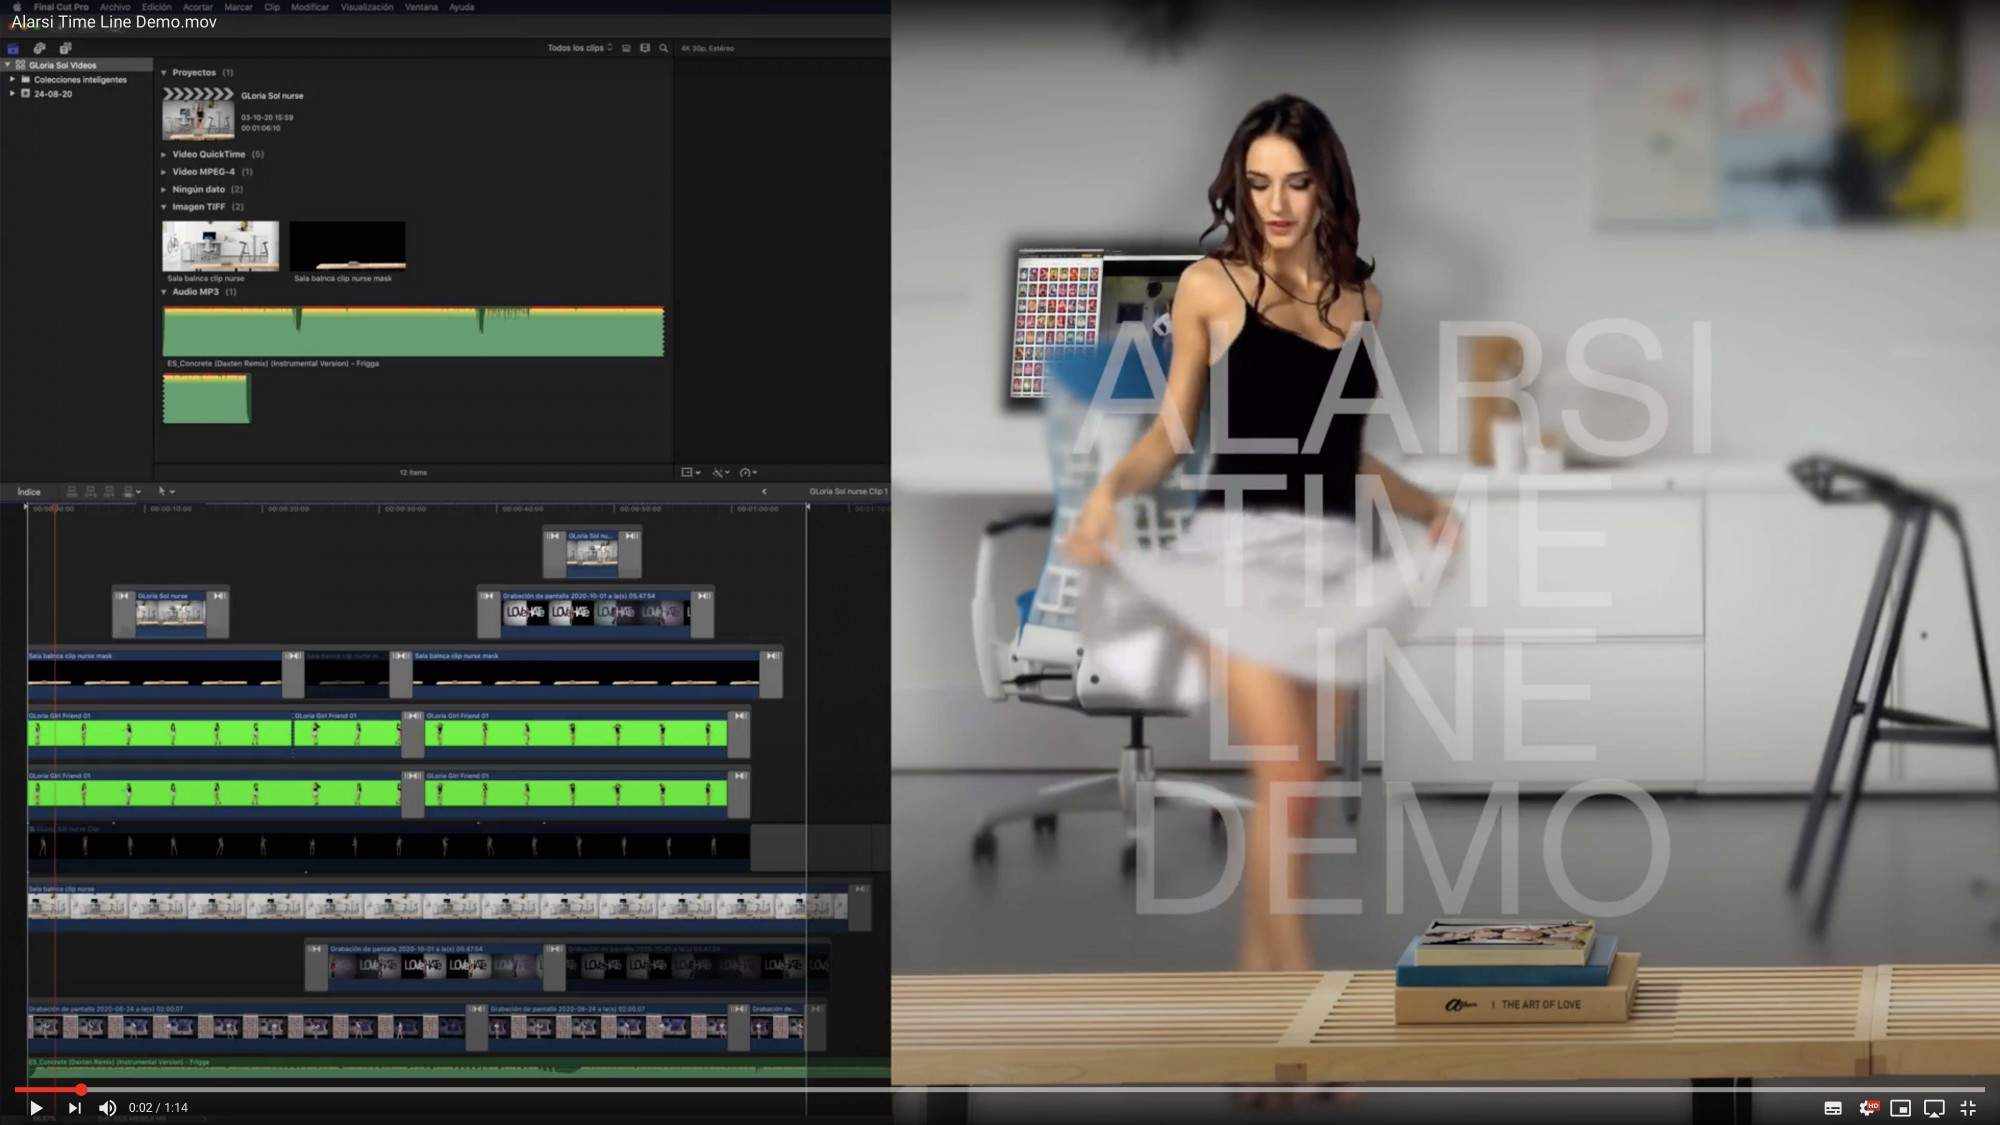
Task: Collapse the Audio MP3 group
Action: pyautogui.click(x=164, y=292)
